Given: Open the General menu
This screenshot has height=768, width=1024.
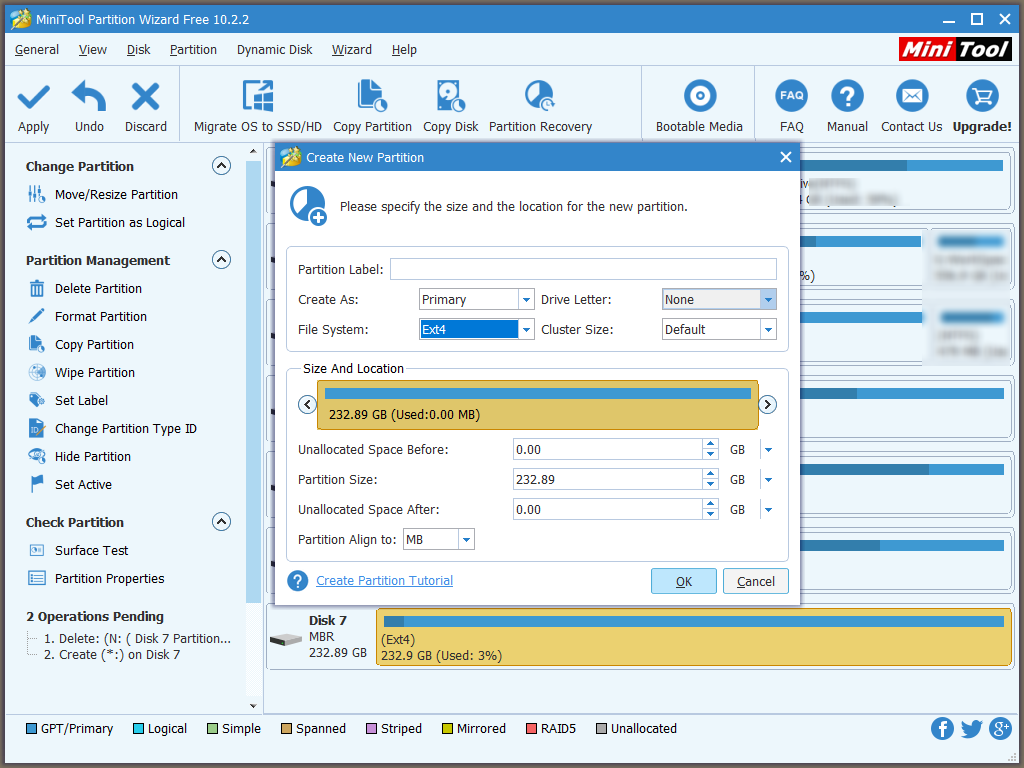Looking at the screenshot, I should click(x=37, y=50).
